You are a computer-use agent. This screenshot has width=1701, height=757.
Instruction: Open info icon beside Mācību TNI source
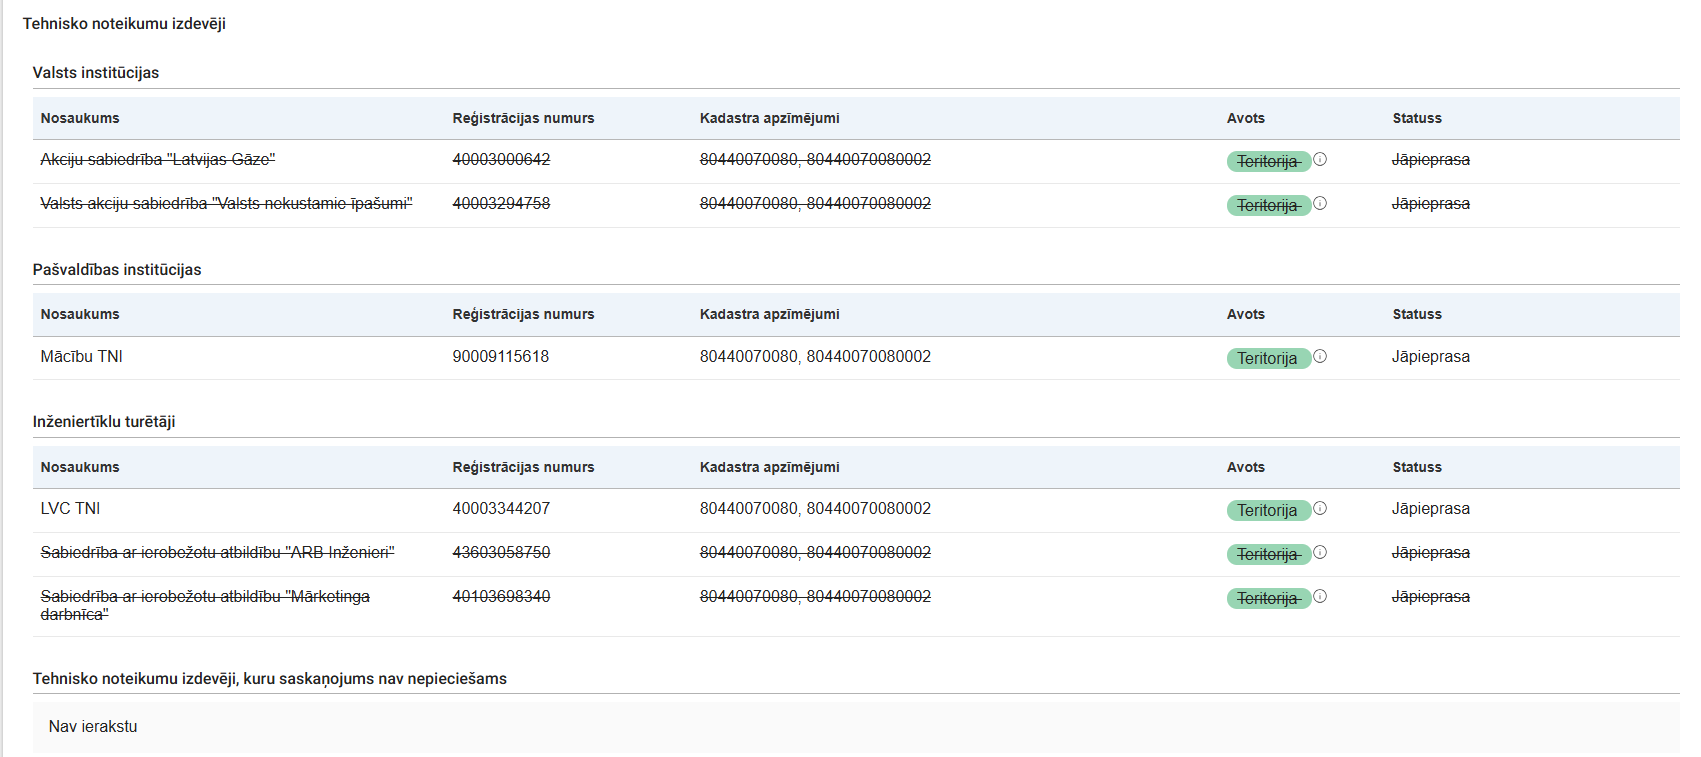click(1320, 356)
